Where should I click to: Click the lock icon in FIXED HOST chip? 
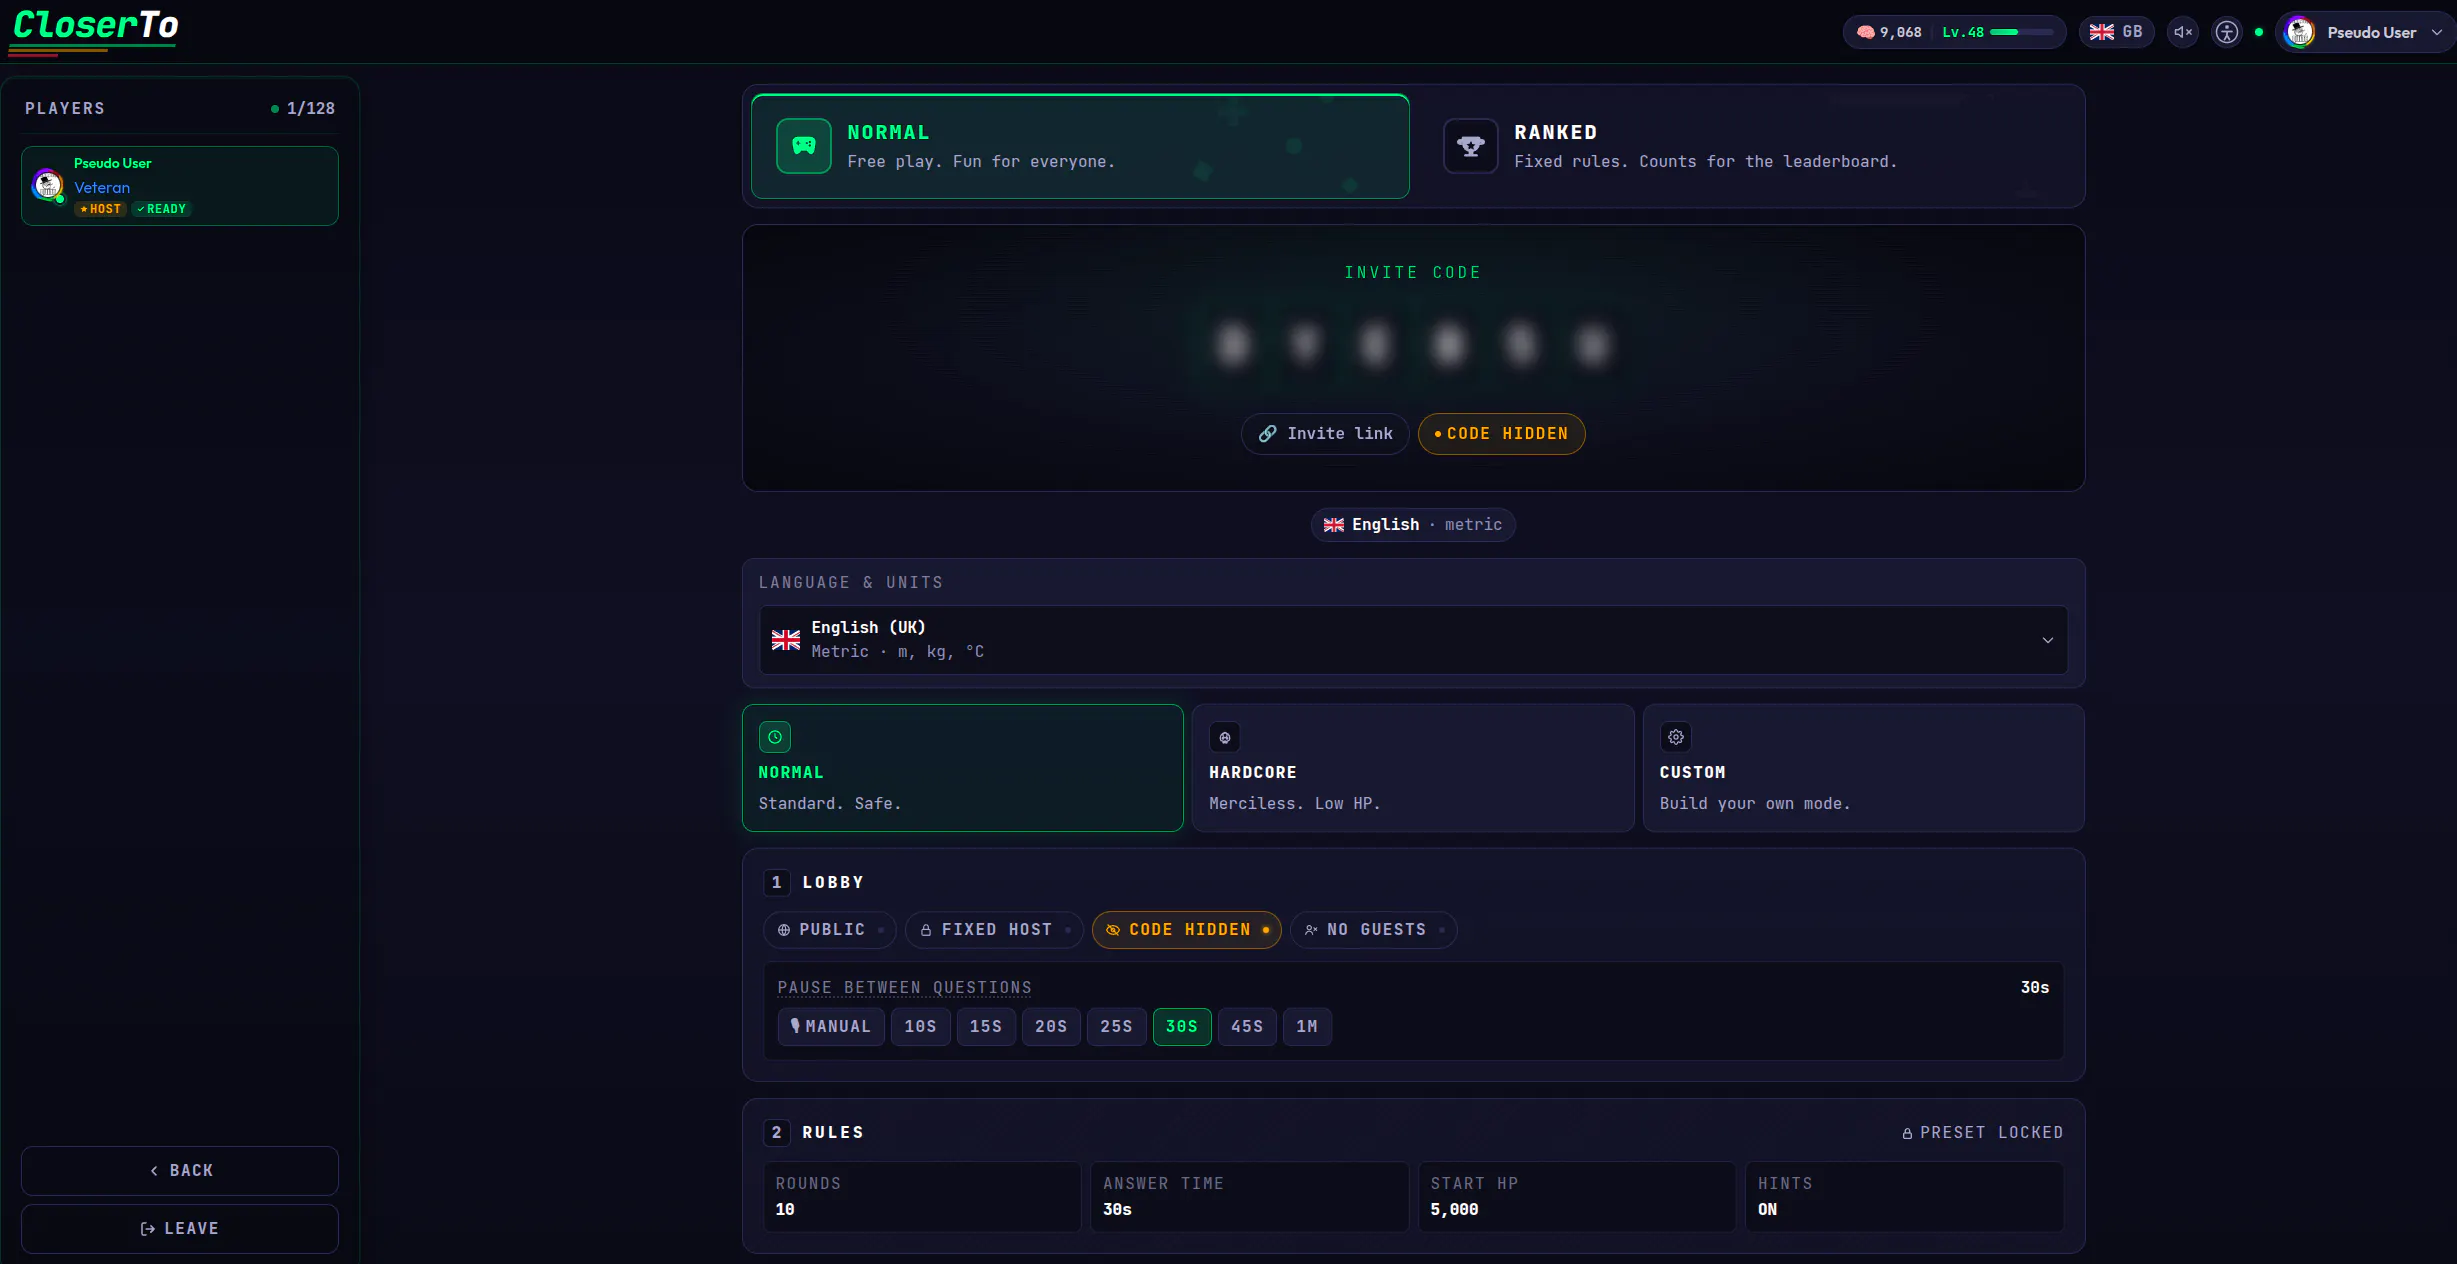(x=926, y=930)
